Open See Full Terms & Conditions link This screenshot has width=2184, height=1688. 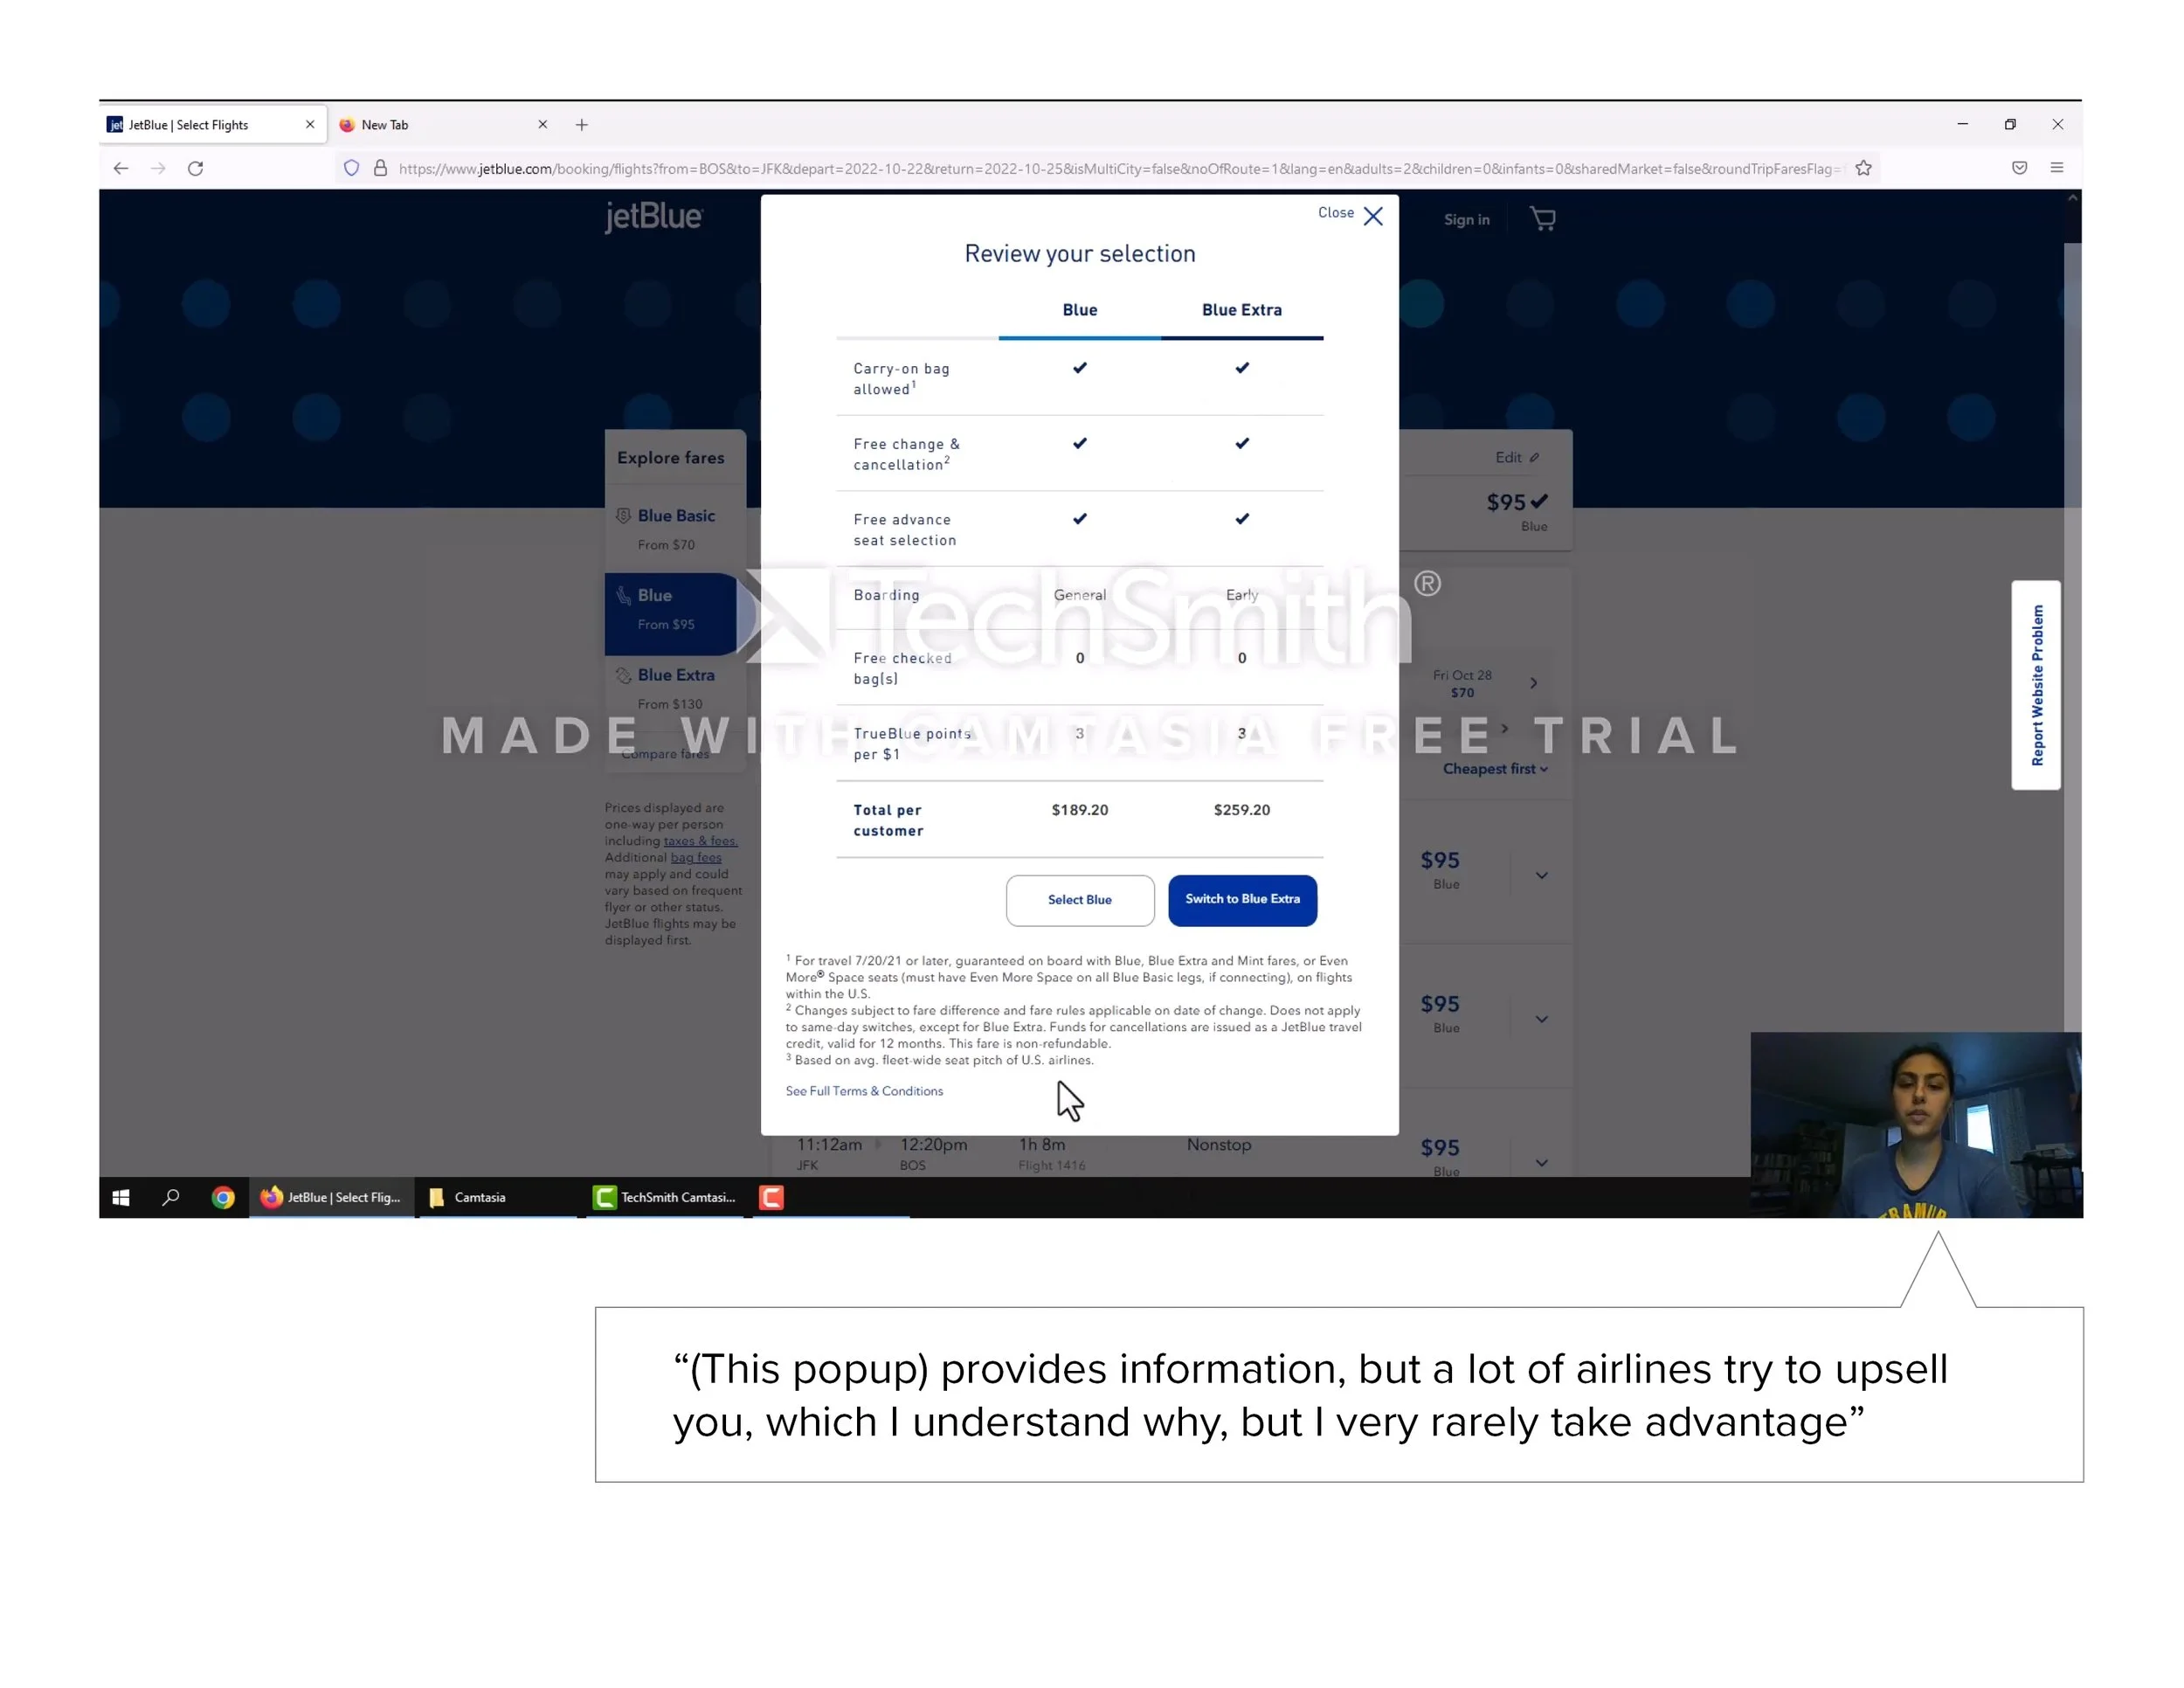pyautogui.click(x=864, y=1091)
